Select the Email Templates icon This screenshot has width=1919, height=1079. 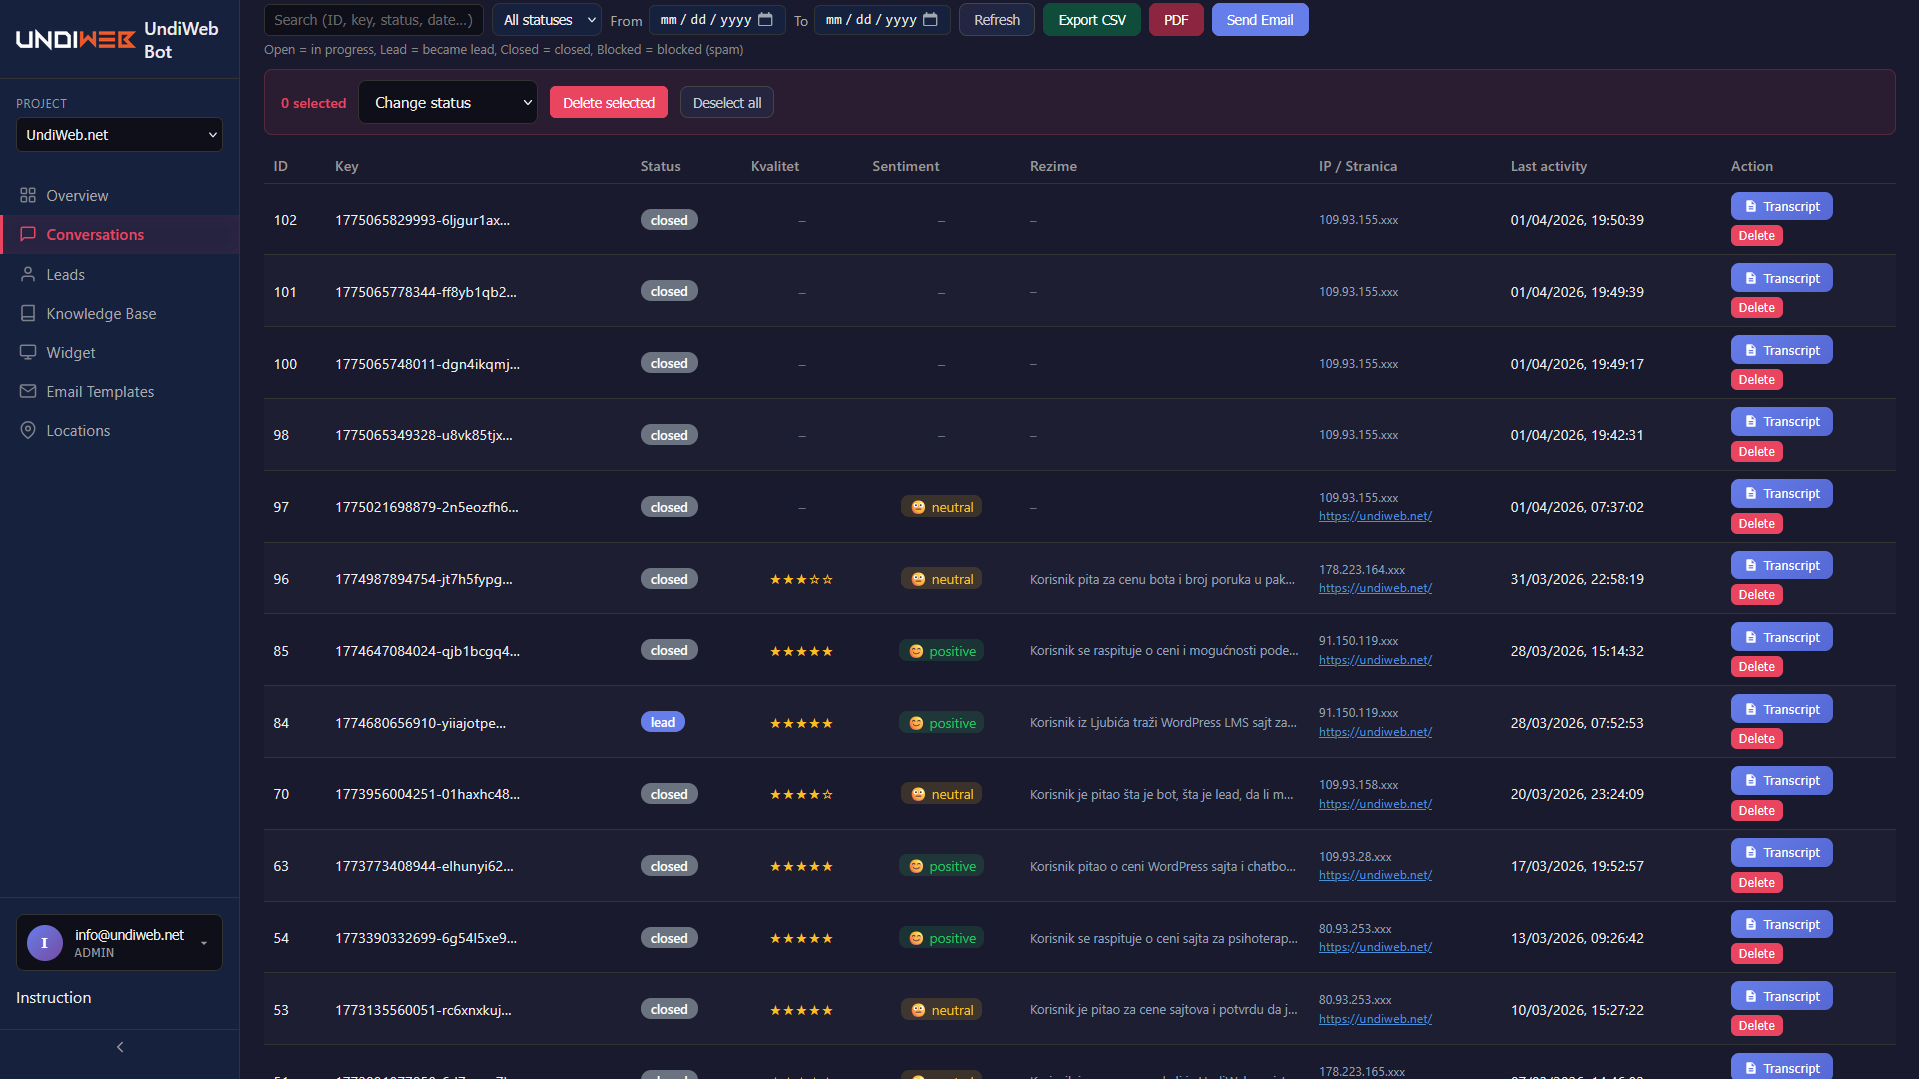[x=28, y=391]
